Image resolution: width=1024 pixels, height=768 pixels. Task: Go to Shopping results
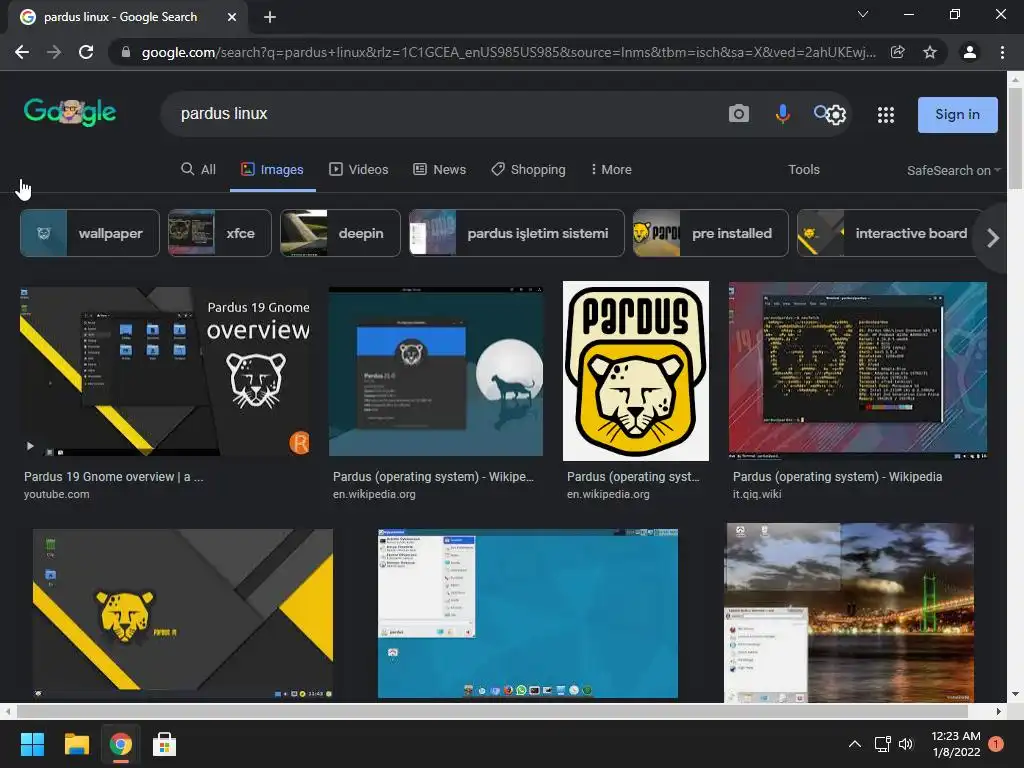(x=528, y=170)
